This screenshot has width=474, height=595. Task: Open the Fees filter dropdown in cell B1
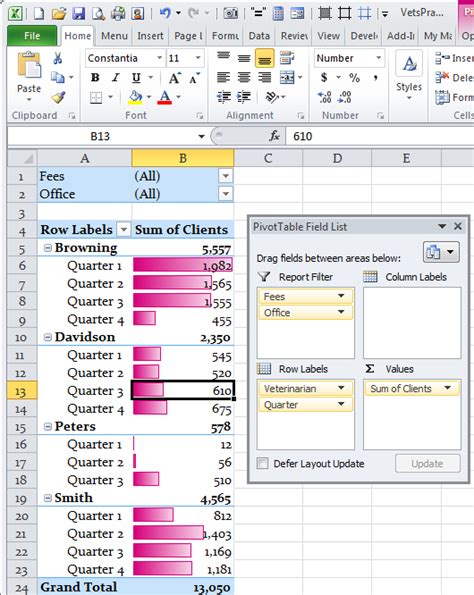point(225,176)
